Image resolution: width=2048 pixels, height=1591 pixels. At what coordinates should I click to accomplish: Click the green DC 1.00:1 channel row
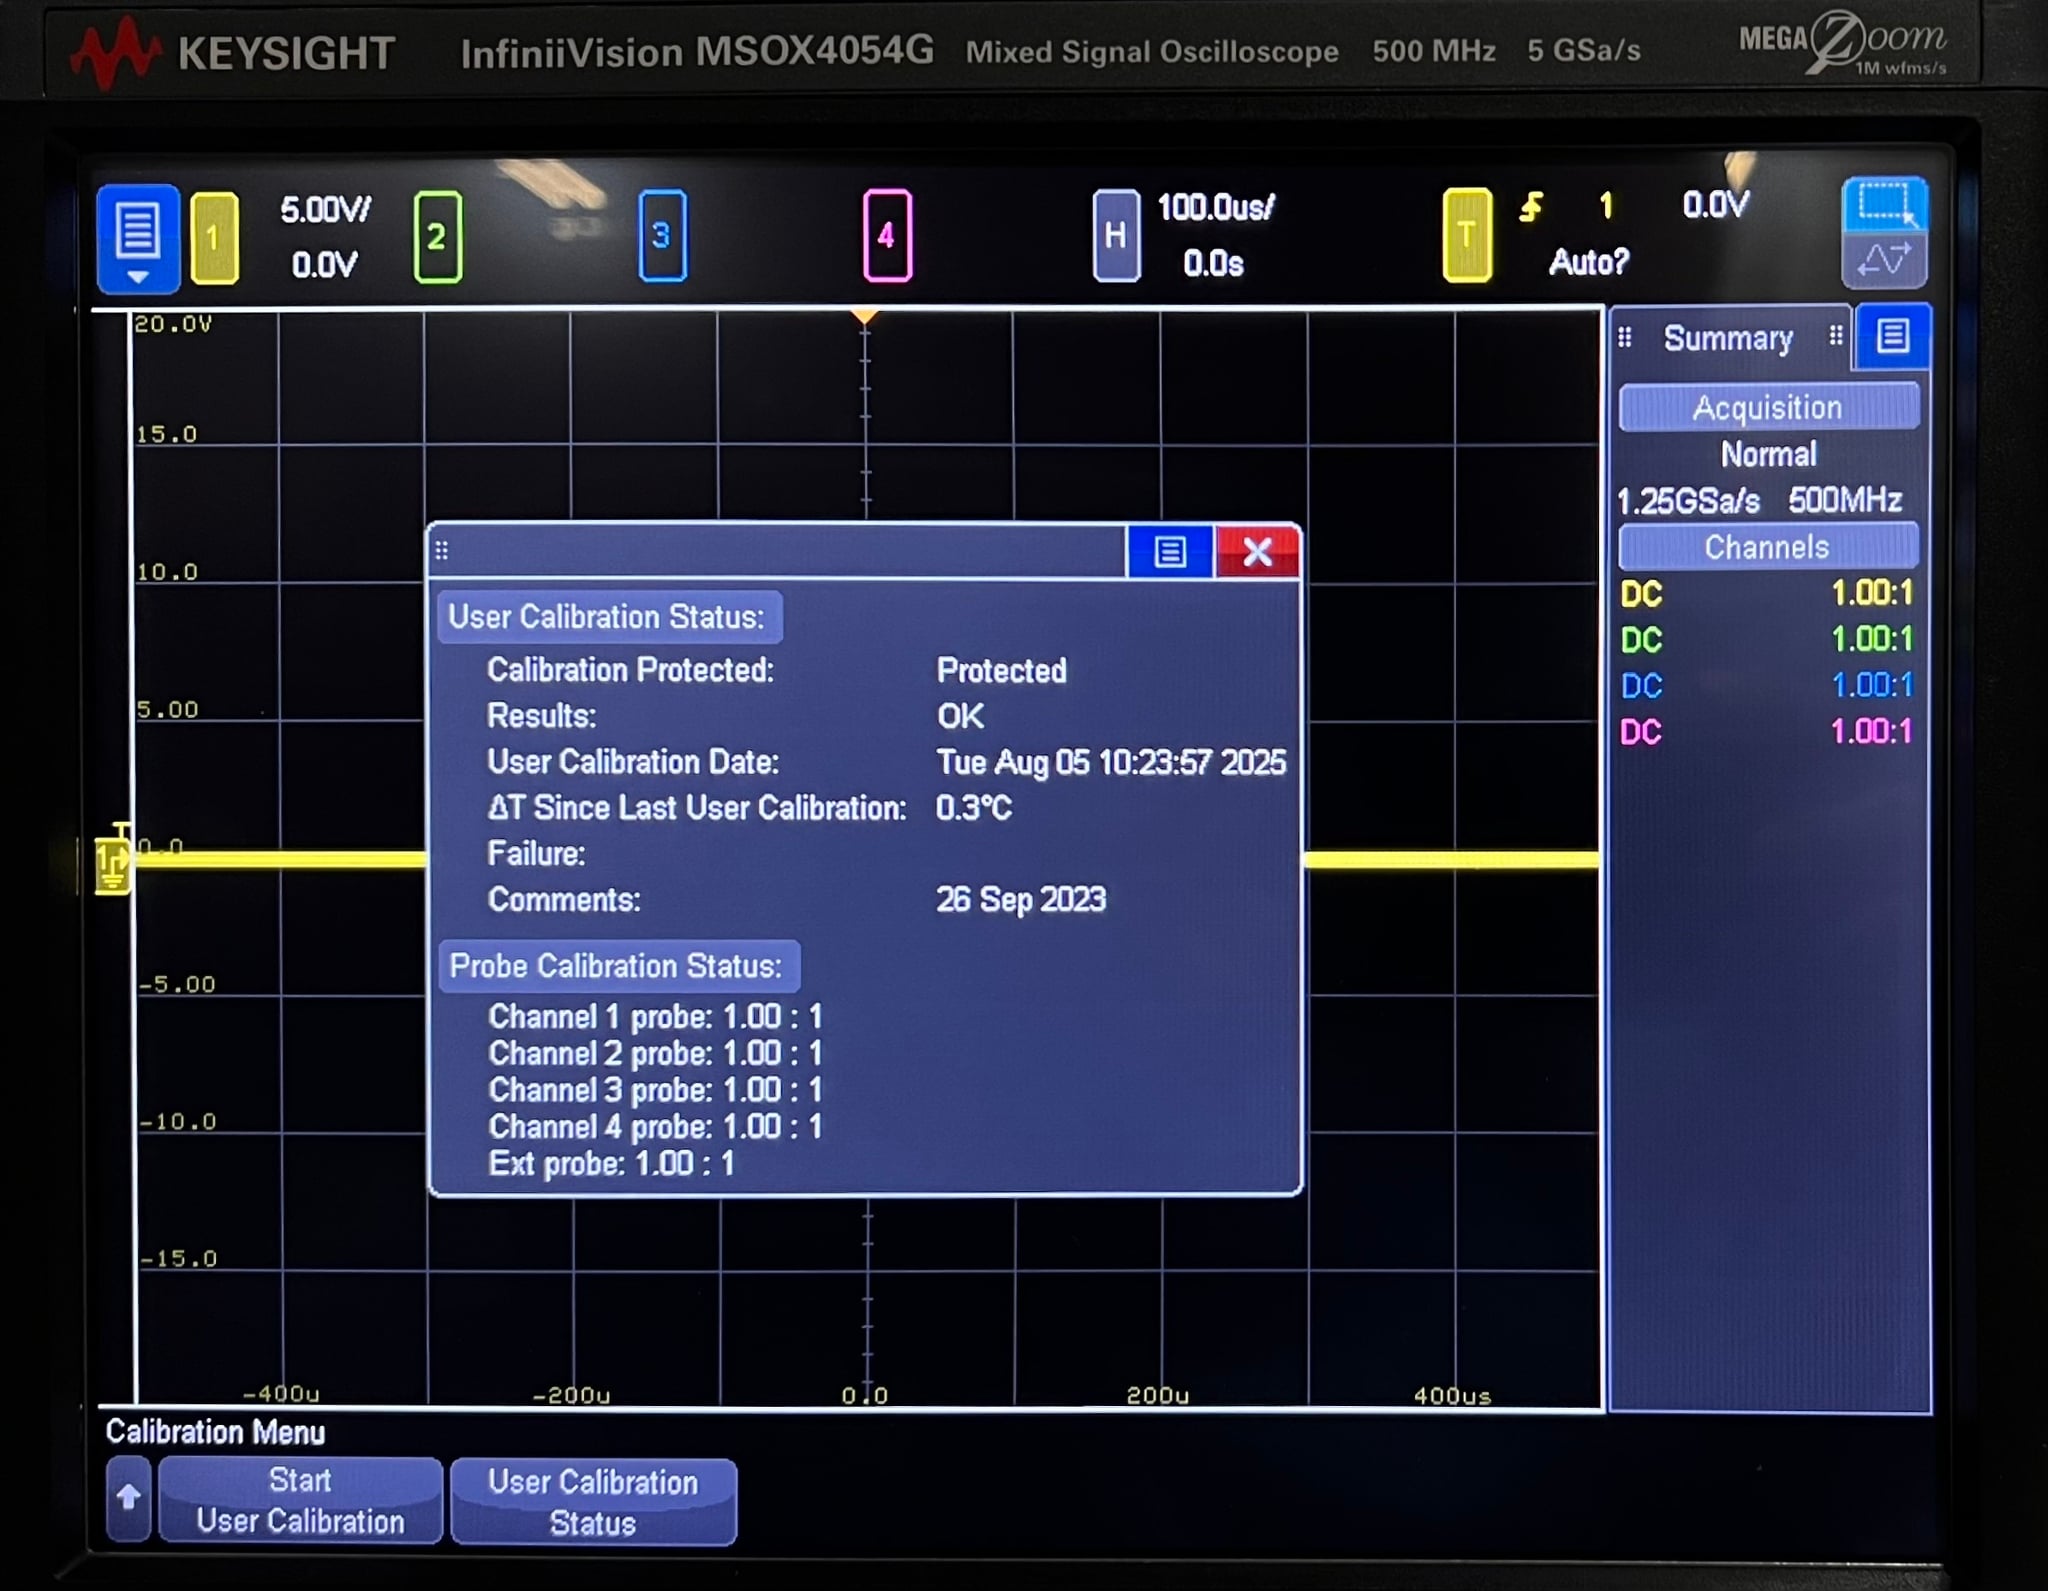1766,639
